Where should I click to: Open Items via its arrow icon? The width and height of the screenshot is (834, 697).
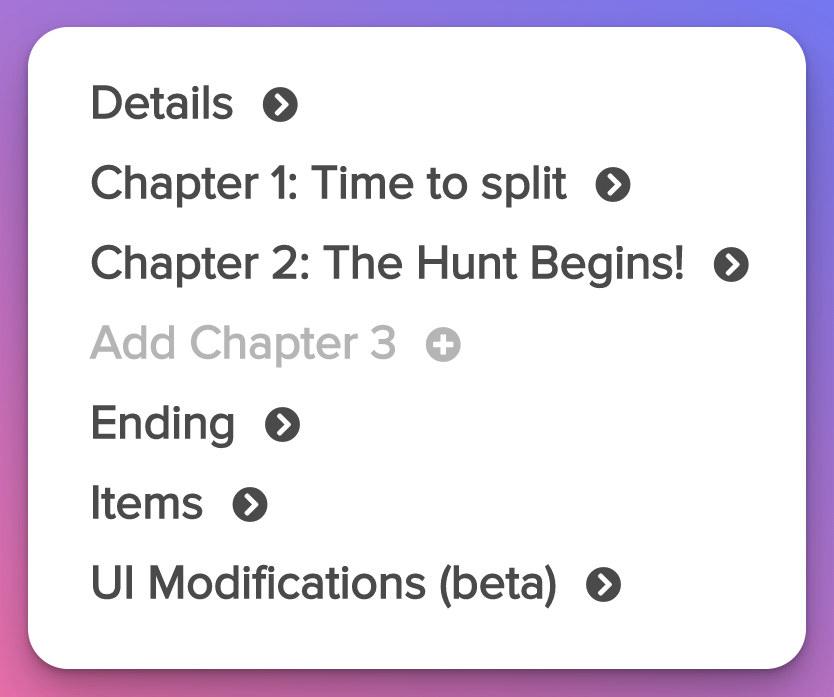pos(251,504)
